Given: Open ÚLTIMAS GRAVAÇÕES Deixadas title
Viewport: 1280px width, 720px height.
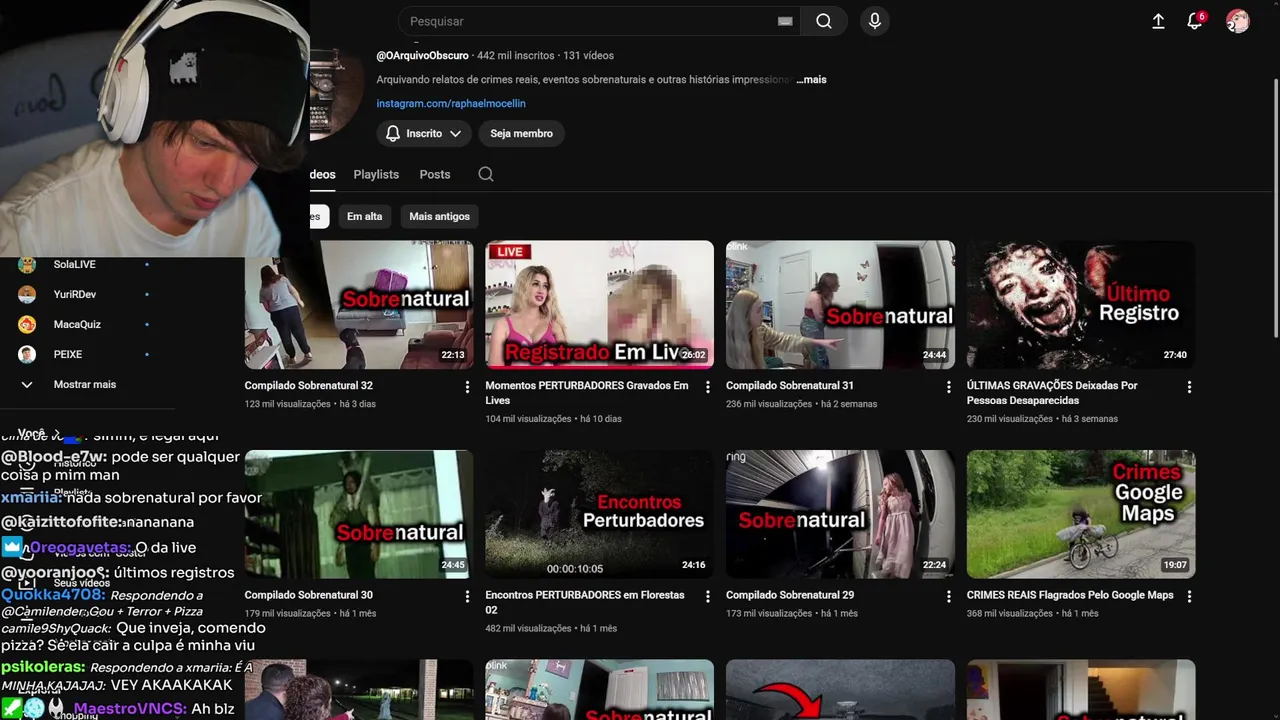Looking at the screenshot, I should 1052,392.
